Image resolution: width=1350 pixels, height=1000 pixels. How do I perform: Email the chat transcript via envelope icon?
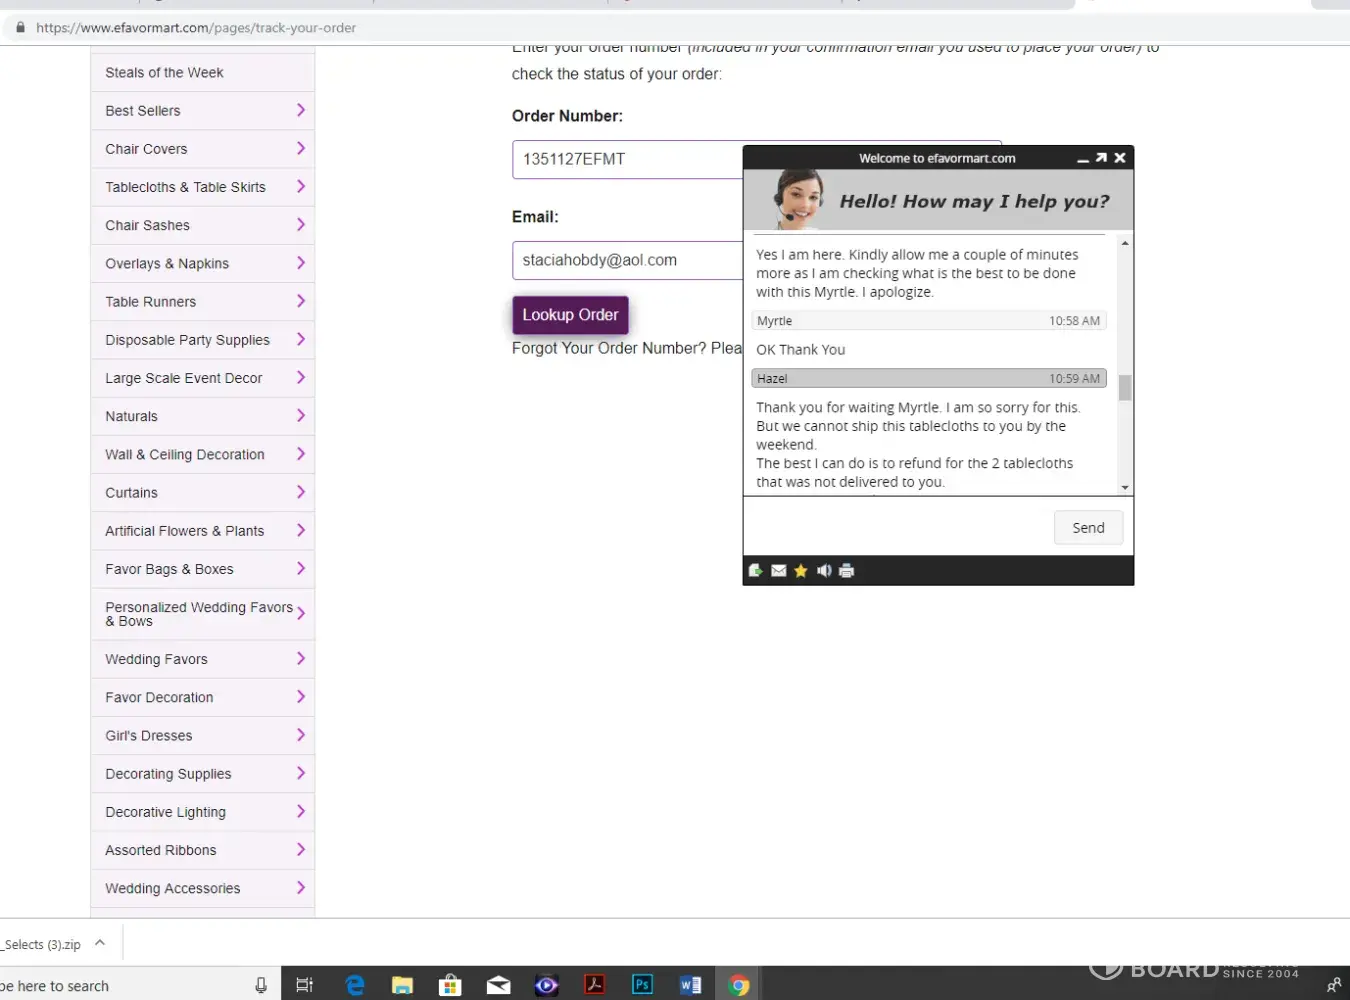[x=779, y=571]
